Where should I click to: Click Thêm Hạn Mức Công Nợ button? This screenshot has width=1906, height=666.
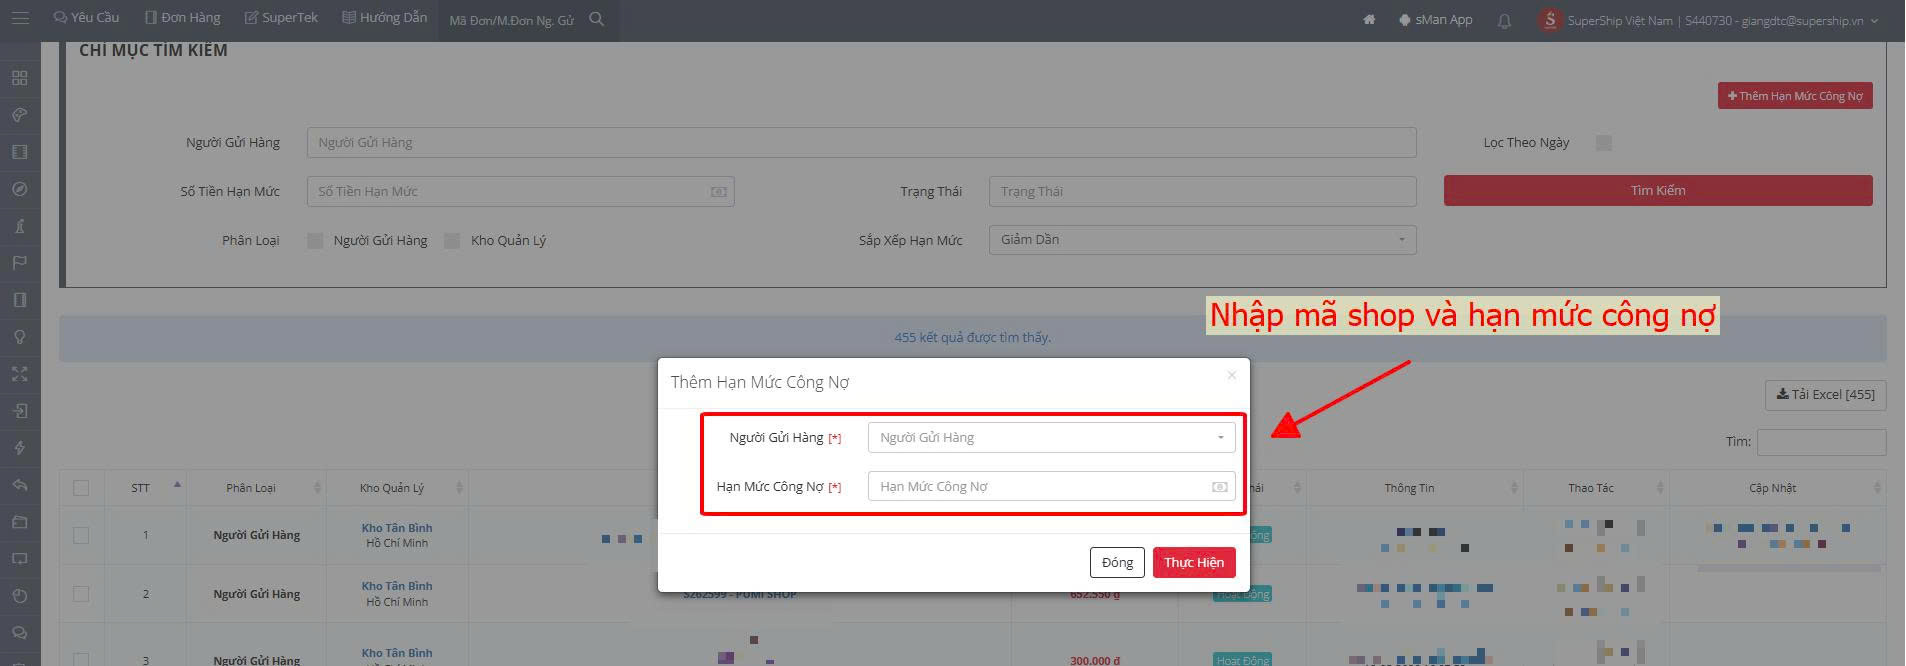pos(1795,96)
